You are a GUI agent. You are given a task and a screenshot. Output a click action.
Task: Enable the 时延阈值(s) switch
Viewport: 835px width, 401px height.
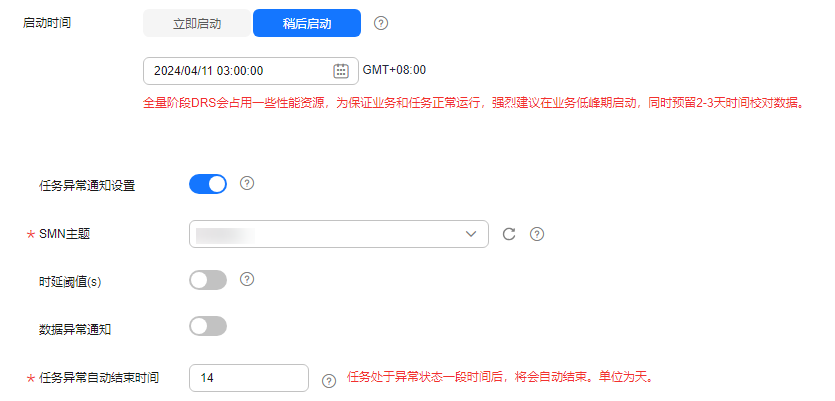click(208, 280)
